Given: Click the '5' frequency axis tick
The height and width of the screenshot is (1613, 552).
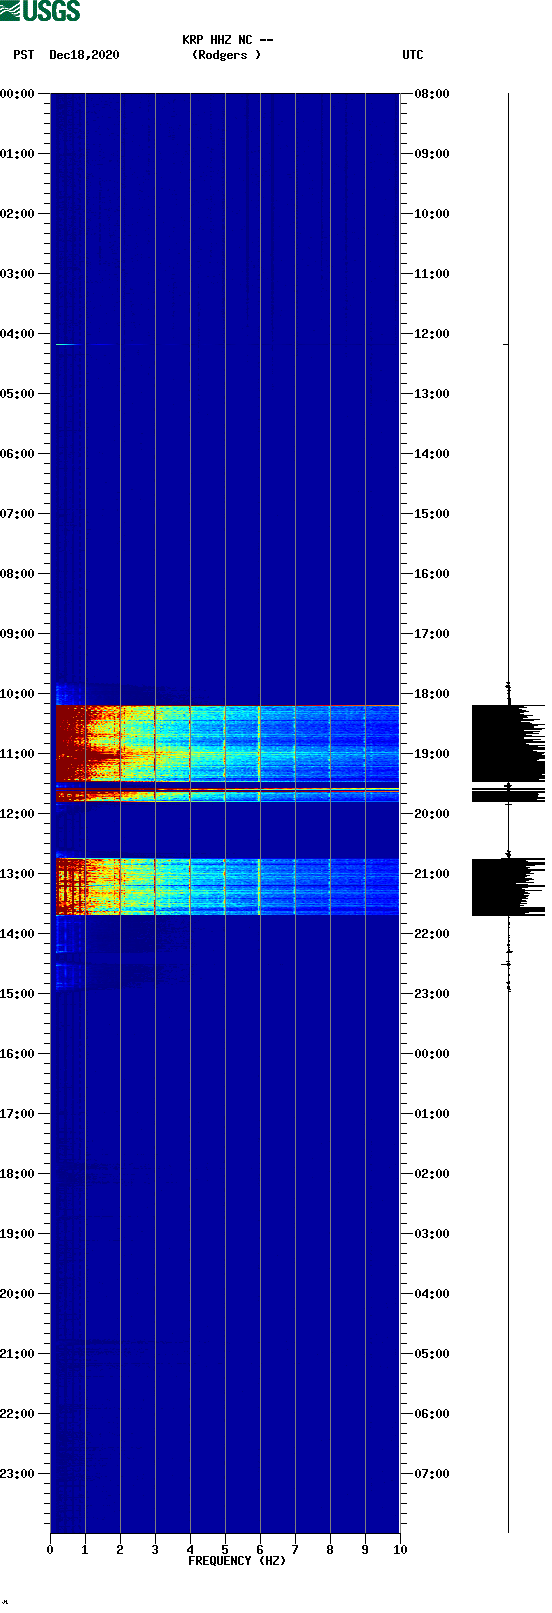Looking at the screenshot, I should [x=225, y=1550].
